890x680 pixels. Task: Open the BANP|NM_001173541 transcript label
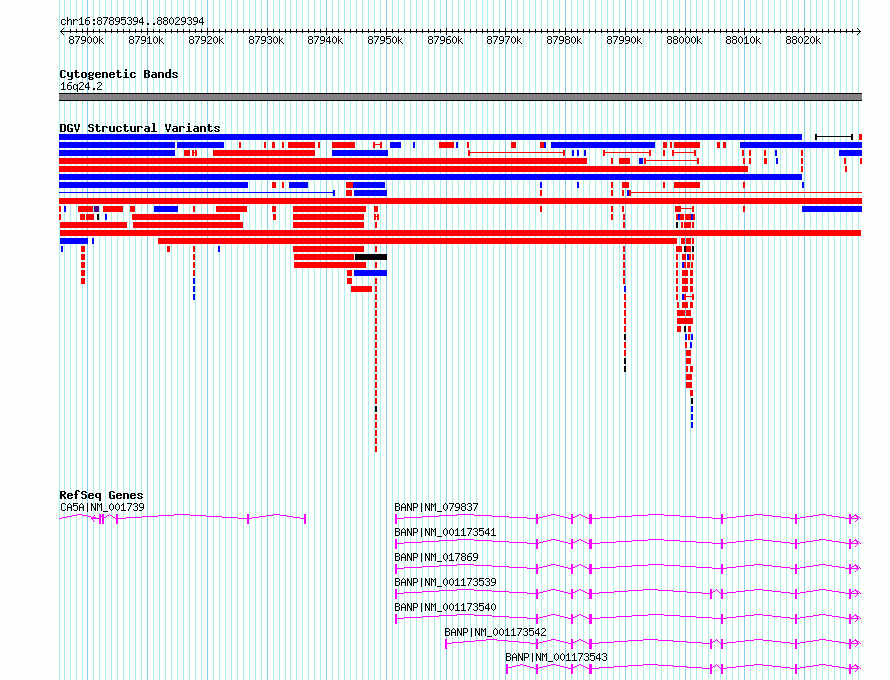point(446,532)
